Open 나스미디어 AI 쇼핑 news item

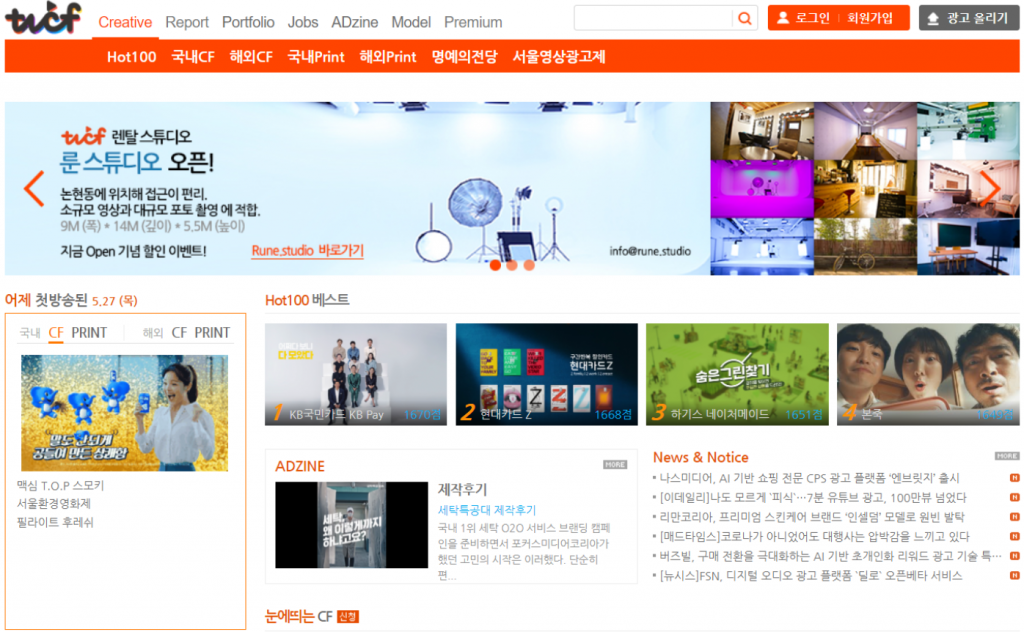pos(809,478)
